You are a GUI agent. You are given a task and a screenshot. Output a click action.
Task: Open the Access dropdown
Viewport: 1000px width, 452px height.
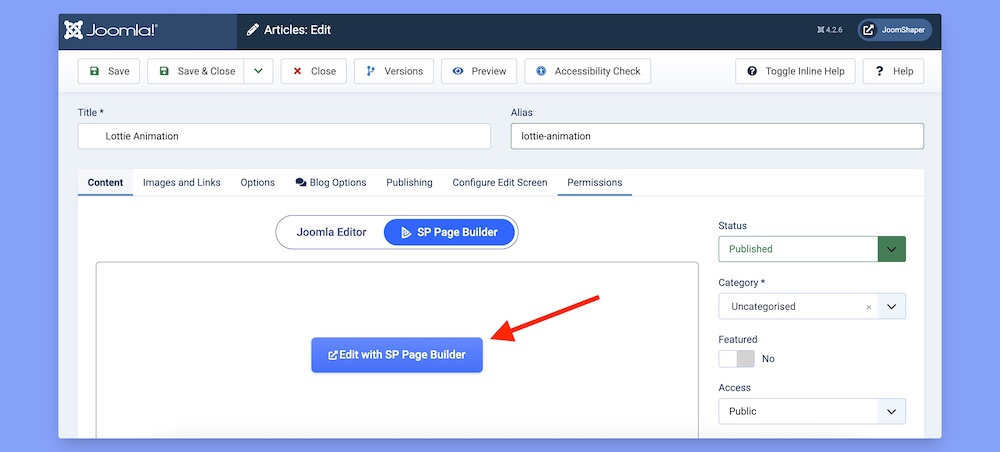click(x=891, y=411)
